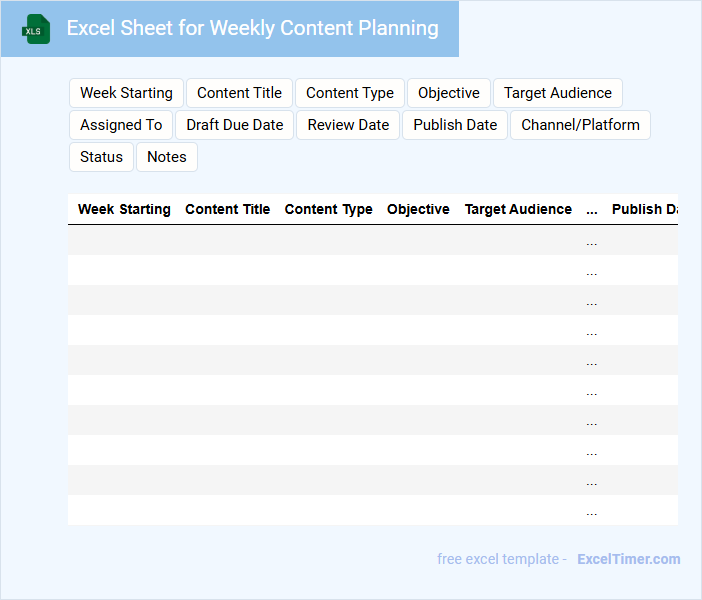Select the Week Starting tag button
Screen dimensions: 702x600
(126, 93)
